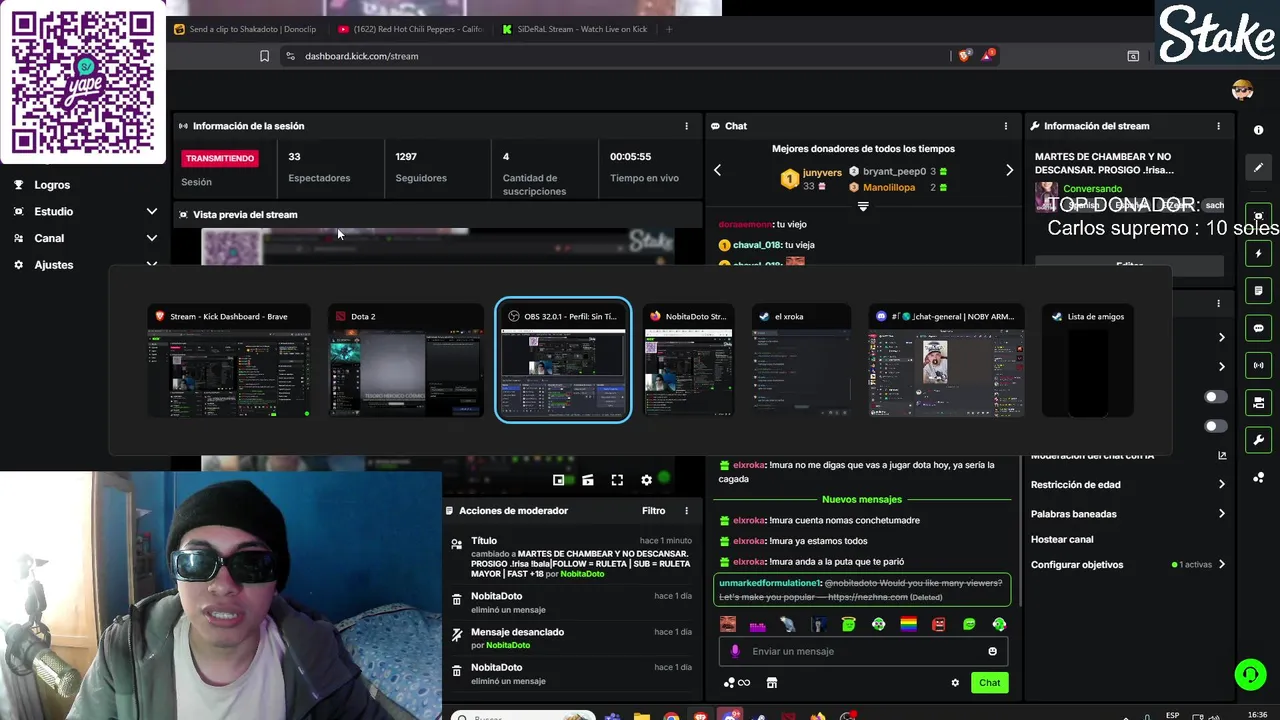1280x720 pixels.
Task: Toggle theater mode icon under stream preview
Action: pos(588,480)
